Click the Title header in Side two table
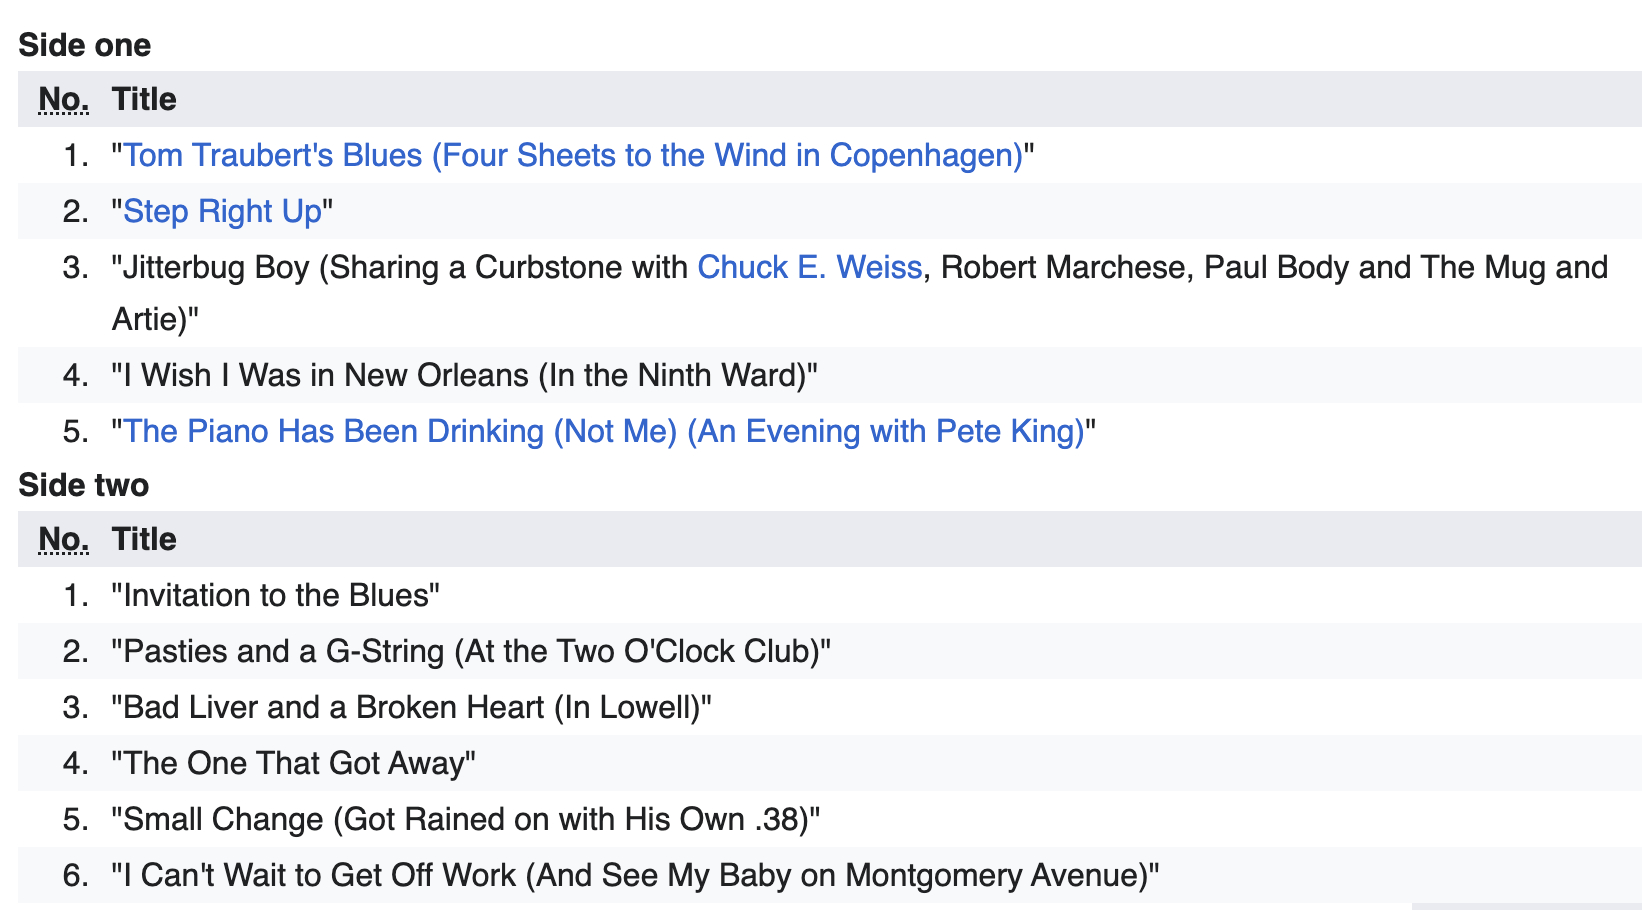Image resolution: width=1642 pixels, height=910 pixels. (x=144, y=540)
